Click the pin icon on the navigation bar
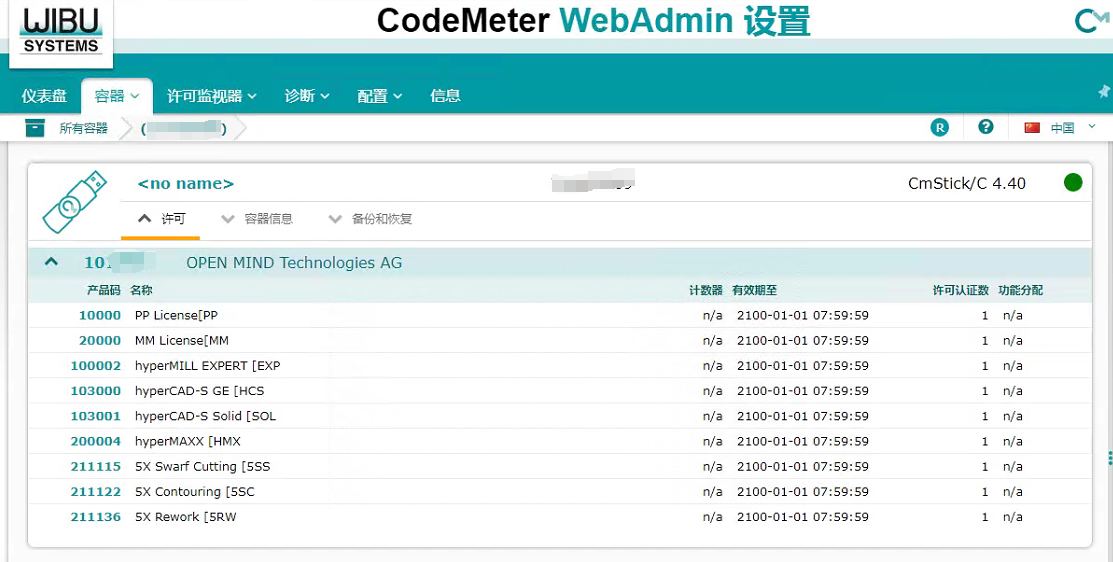 click(1104, 92)
